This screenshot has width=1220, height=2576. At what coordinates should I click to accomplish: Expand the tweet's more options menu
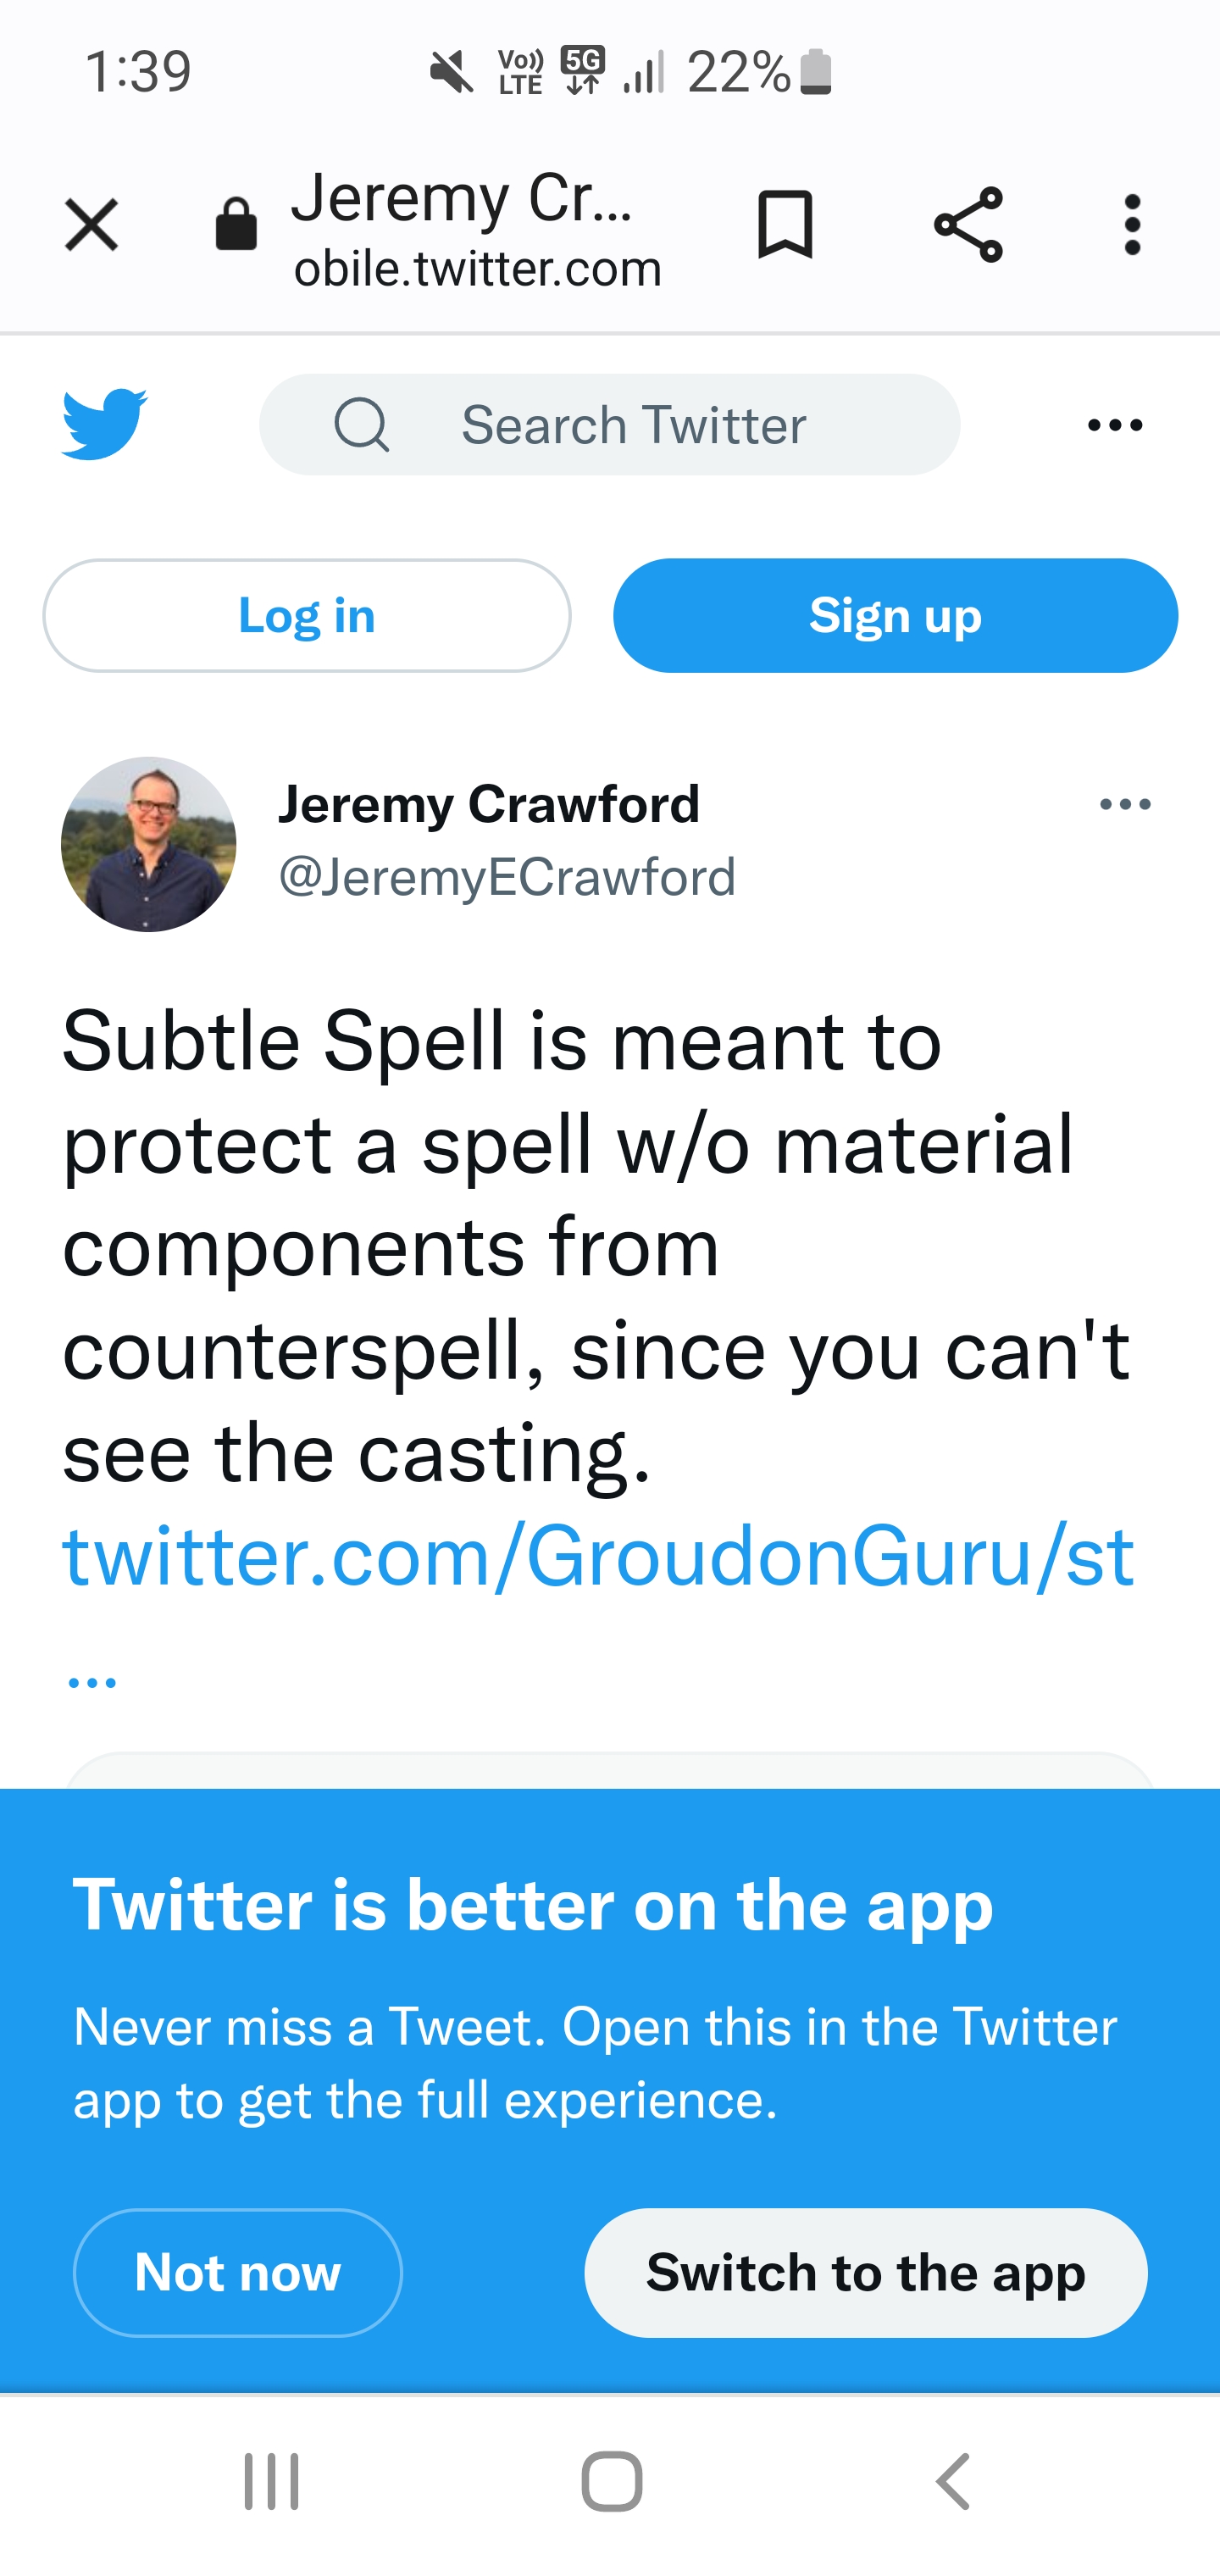pos(1125,804)
